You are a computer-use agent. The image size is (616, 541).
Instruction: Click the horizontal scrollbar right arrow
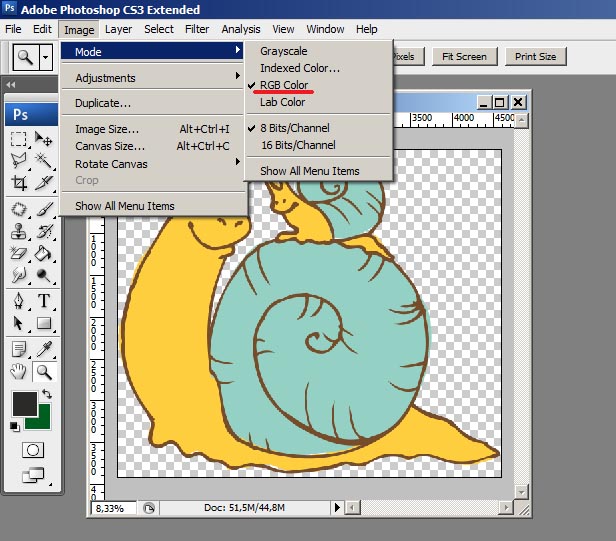coord(506,508)
